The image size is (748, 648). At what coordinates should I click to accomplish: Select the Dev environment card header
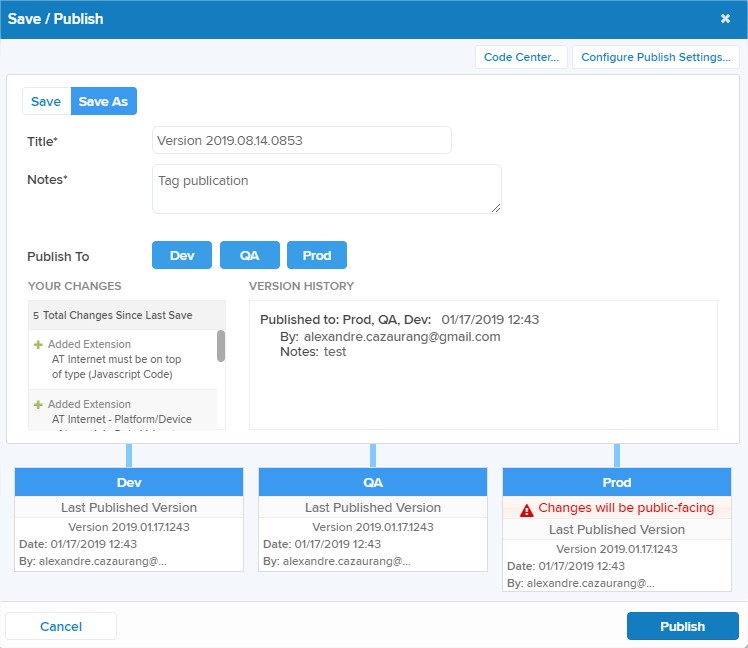(x=129, y=482)
